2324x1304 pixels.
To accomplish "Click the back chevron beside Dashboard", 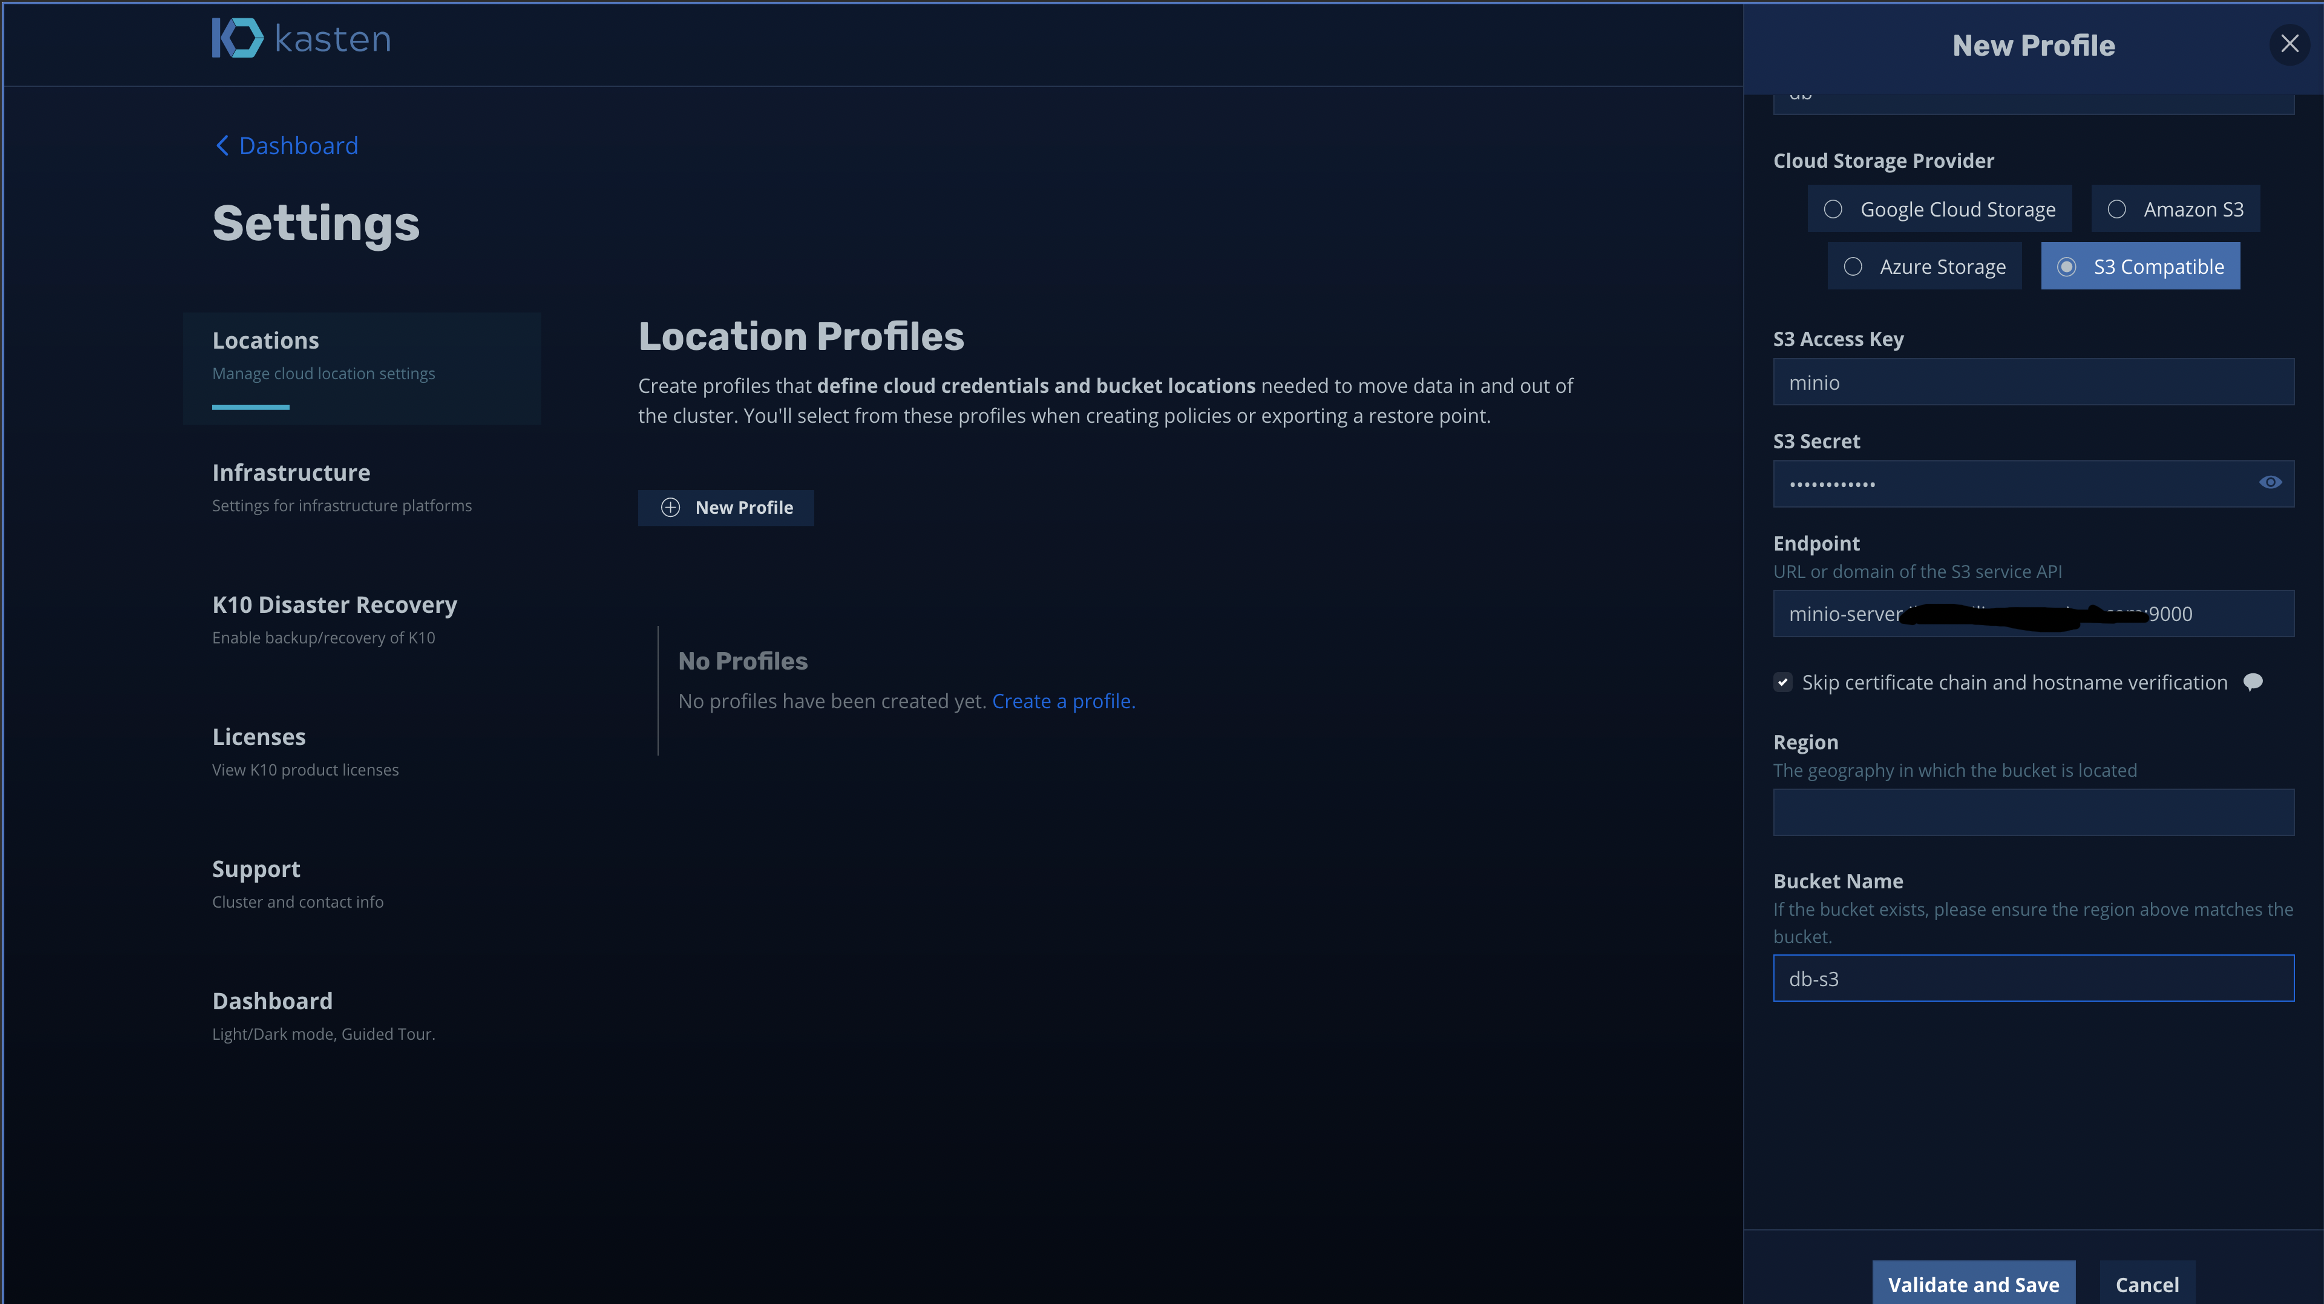I will 222,146.
